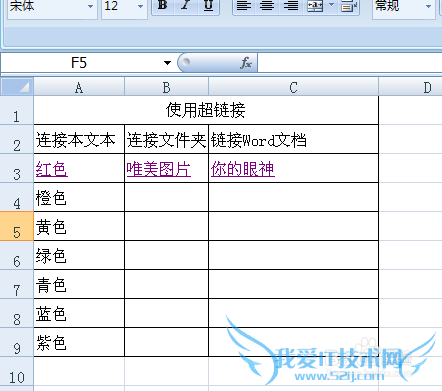This screenshot has width=442, height=391.
Task: Select row 3 header
Action: [17, 168]
